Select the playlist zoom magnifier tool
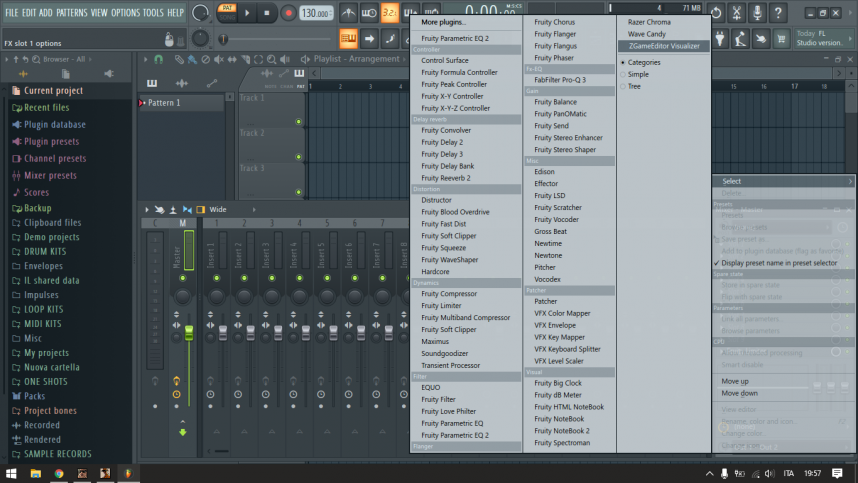858x483 pixels. point(271,59)
